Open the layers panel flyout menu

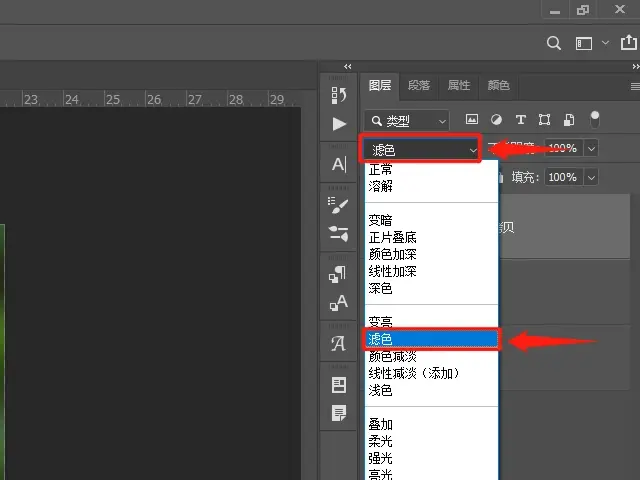(634, 86)
